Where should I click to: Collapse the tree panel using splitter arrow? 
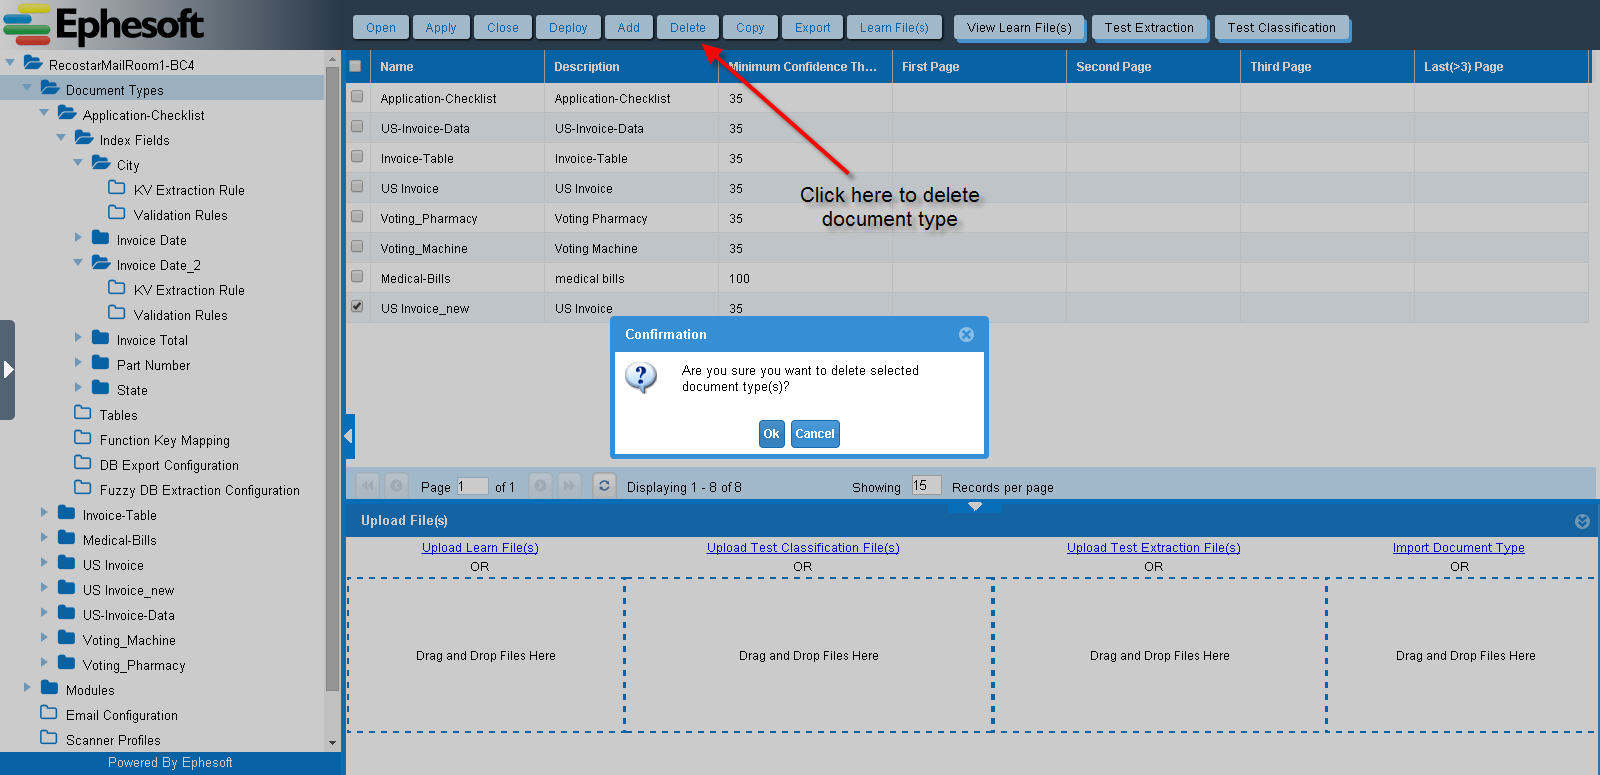pyautogui.click(x=349, y=436)
